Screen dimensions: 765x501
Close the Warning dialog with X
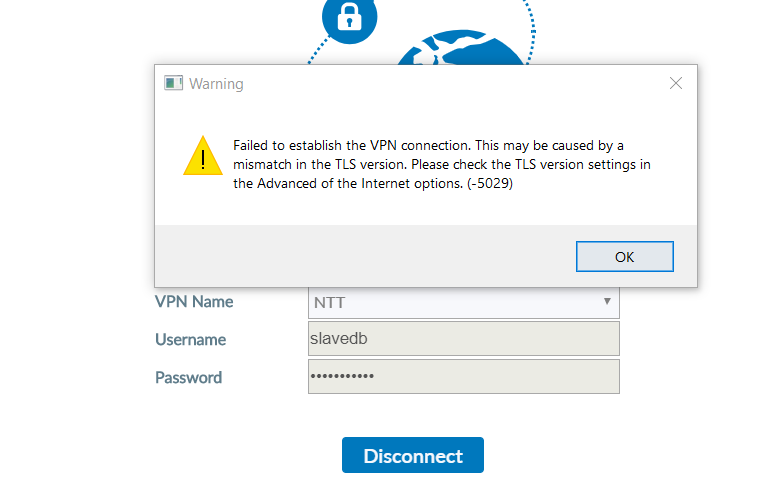[x=676, y=83]
